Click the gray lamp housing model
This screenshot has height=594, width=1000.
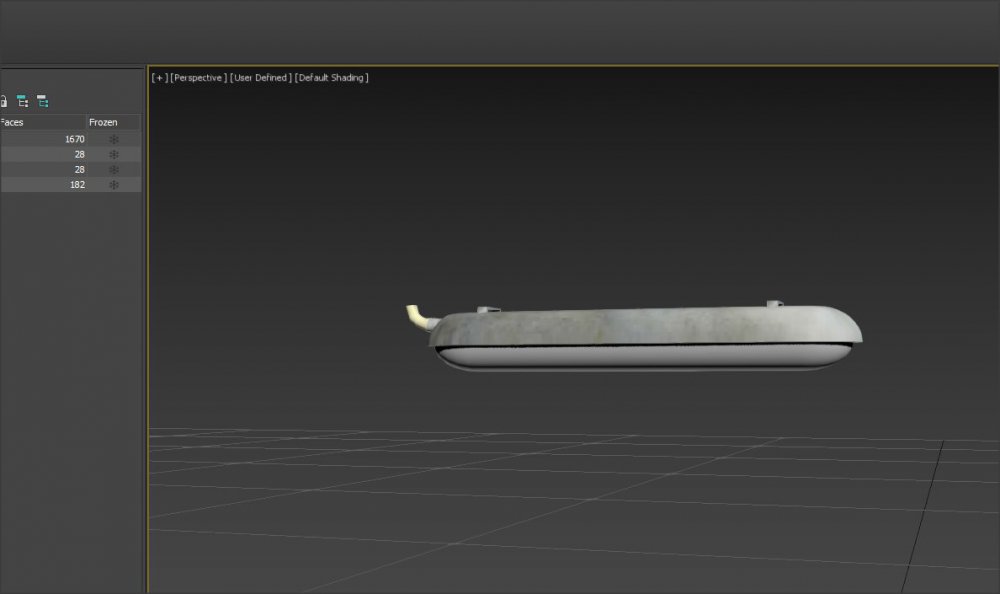640,326
